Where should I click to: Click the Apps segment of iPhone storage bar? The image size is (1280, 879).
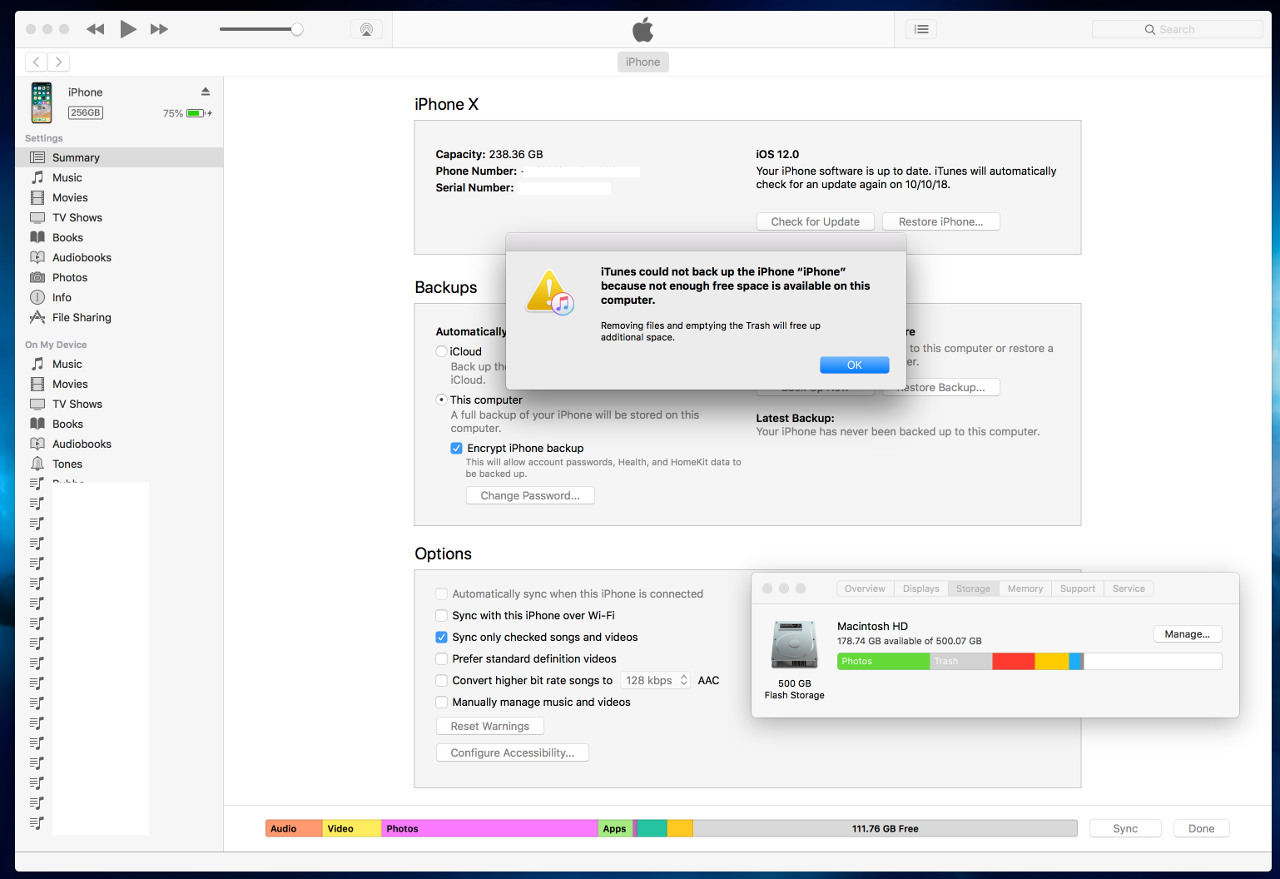[615, 828]
